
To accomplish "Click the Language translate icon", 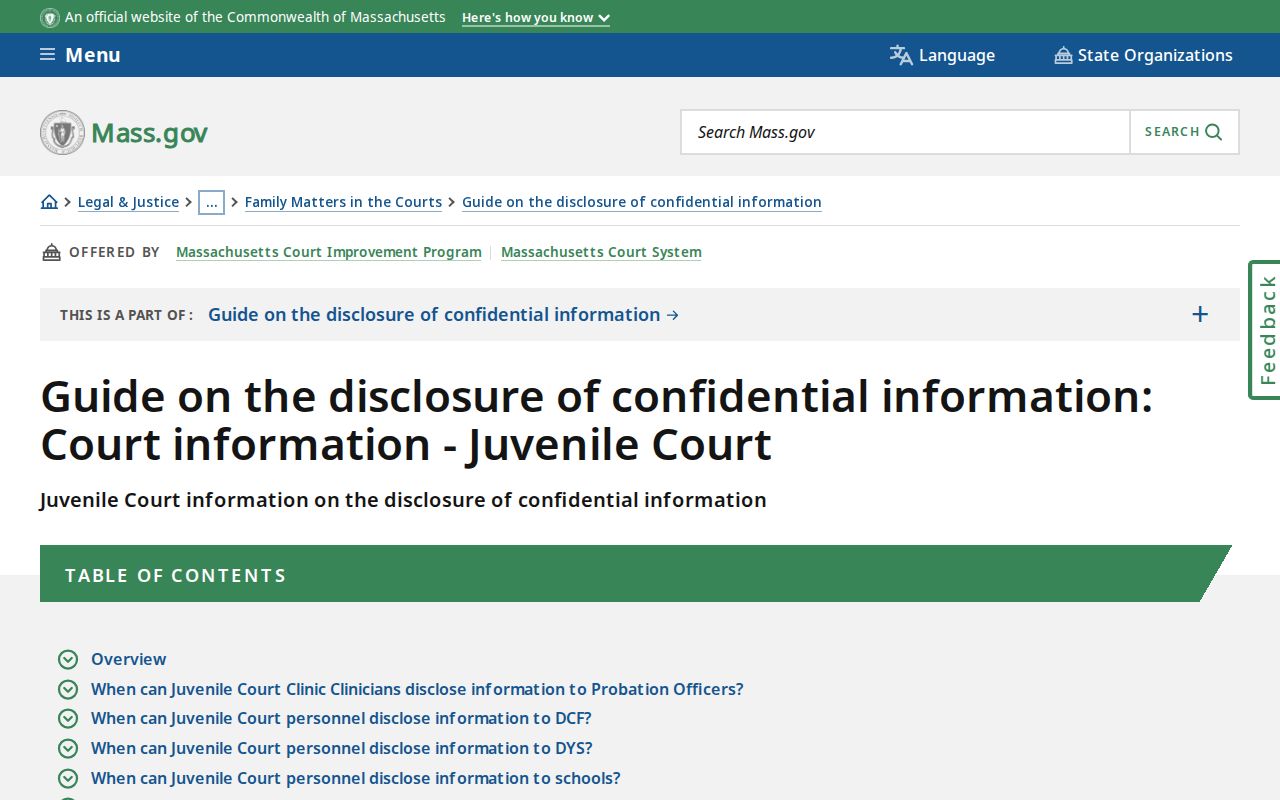I will point(901,55).
